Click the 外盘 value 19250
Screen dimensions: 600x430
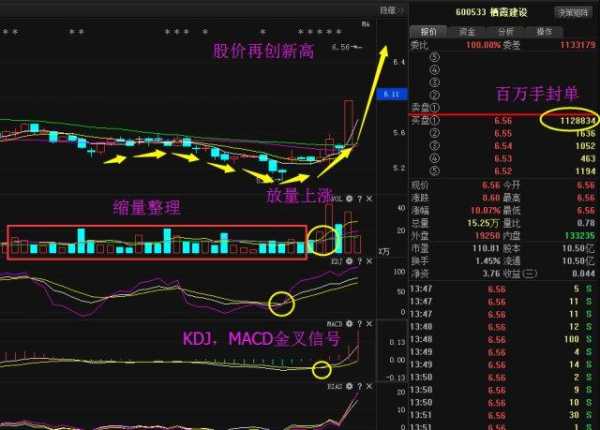tap(488, 236)
